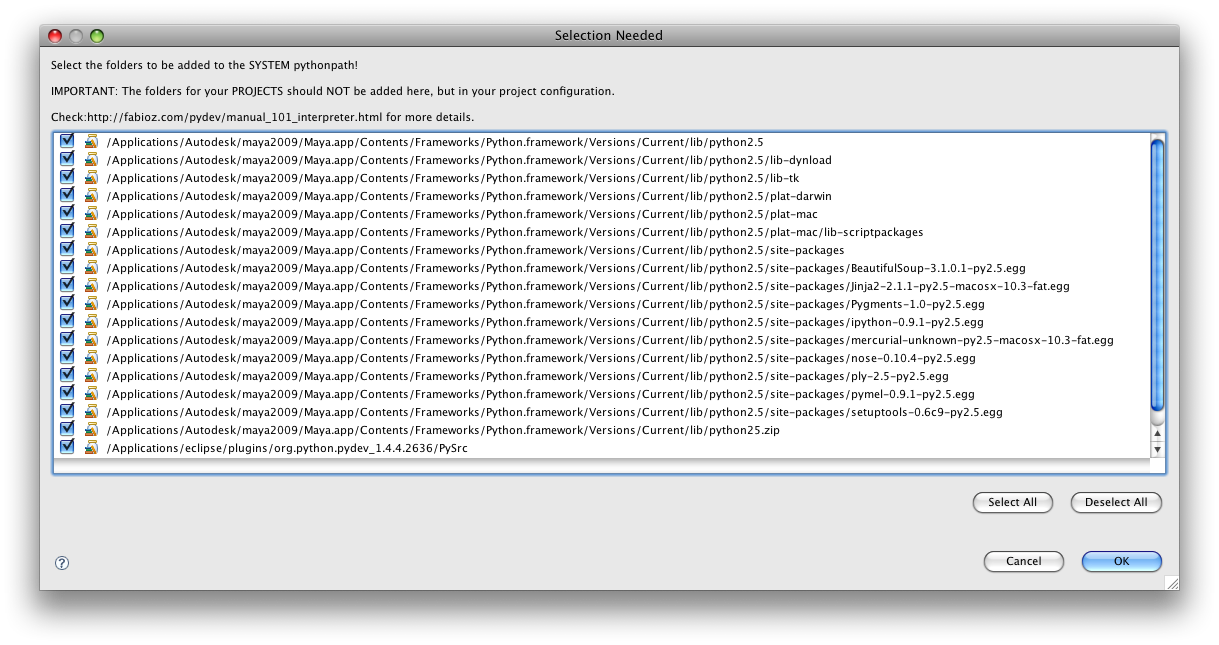Viewport: 1219px width, 645px height.
Task: Uncheck the python2.5 checkbox
Action: pos(66,142)
